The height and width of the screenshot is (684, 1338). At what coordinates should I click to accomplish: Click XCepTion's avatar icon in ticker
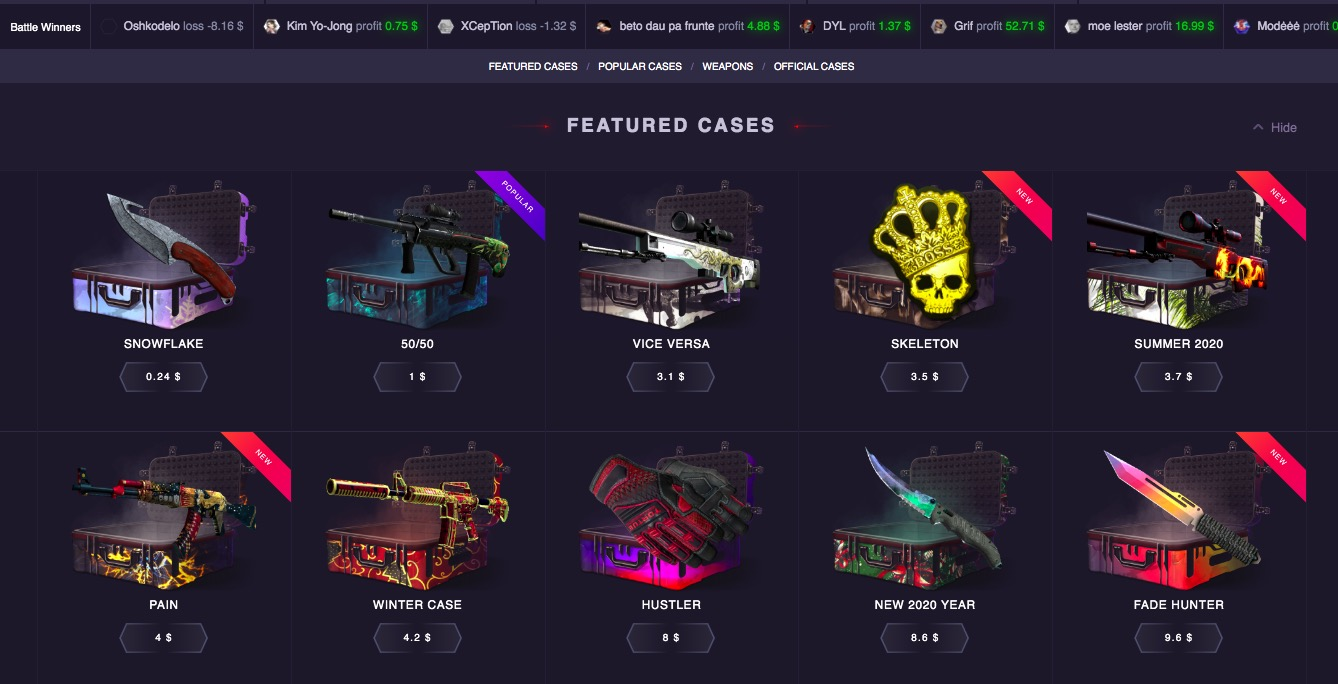446,26
